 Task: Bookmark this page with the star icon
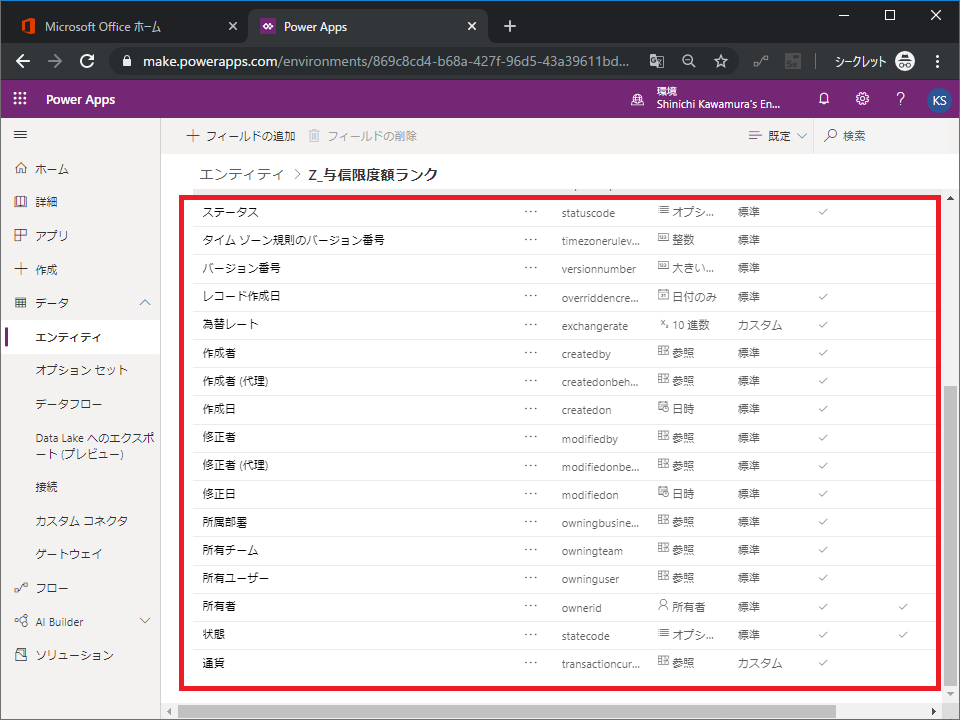click(x=721, y=61)
